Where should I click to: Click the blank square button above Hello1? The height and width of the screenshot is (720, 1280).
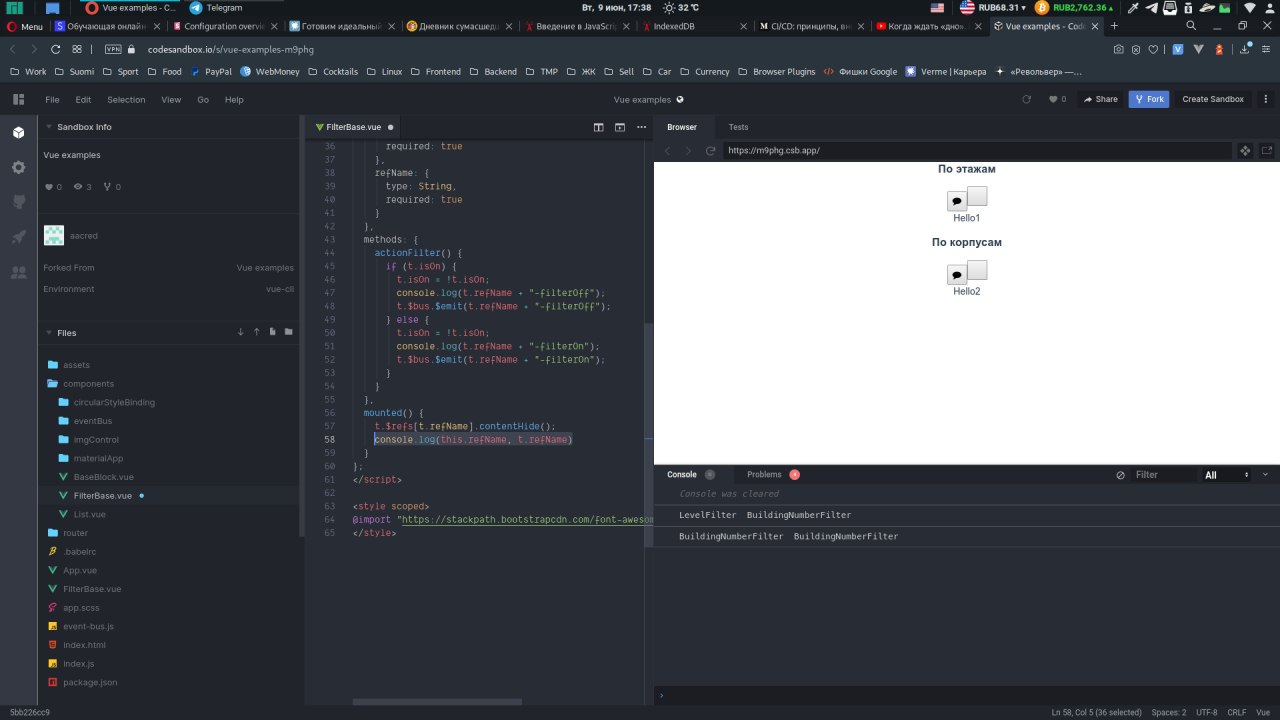coord(977,196)
